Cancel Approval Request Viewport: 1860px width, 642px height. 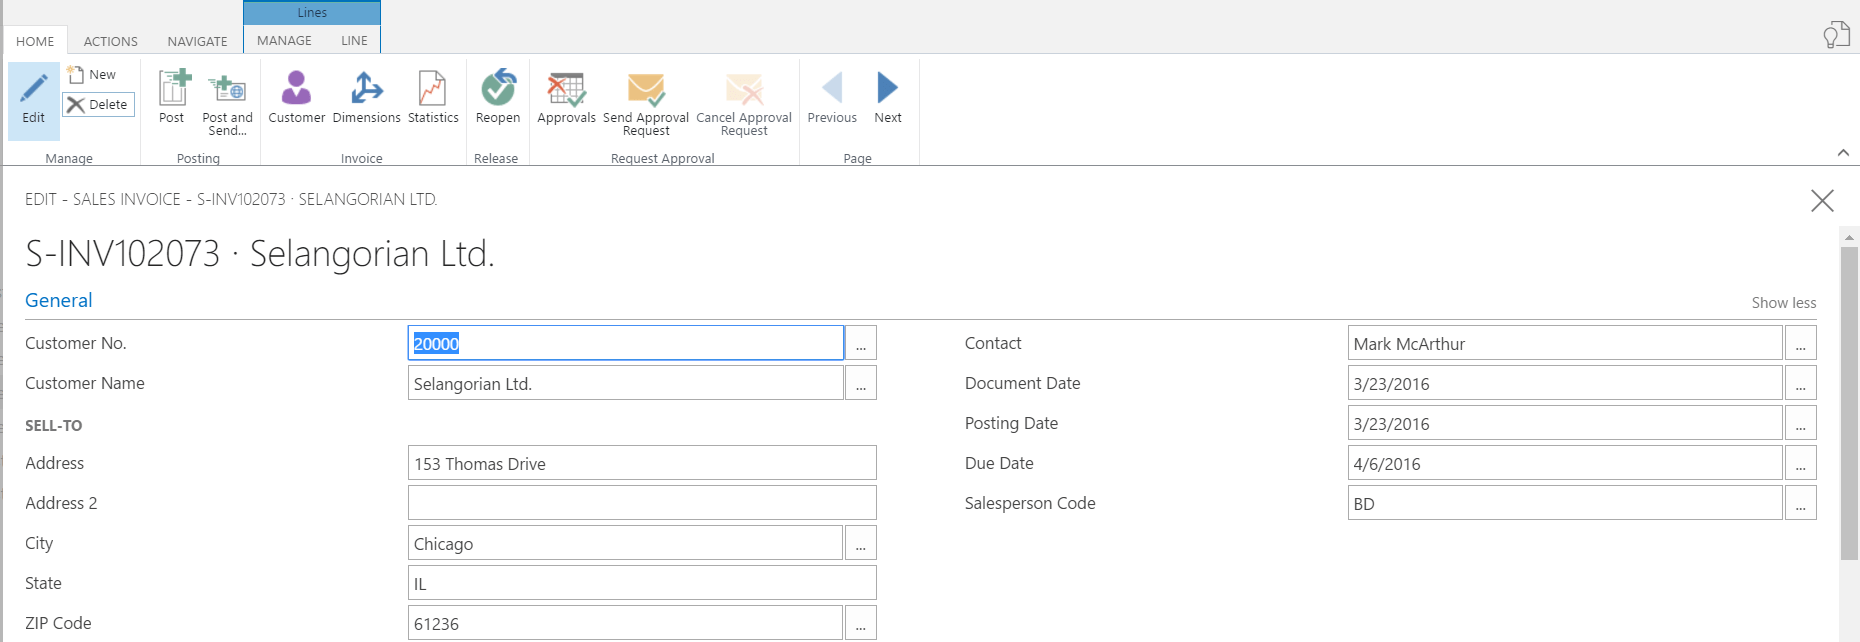[x=744, y=103]
